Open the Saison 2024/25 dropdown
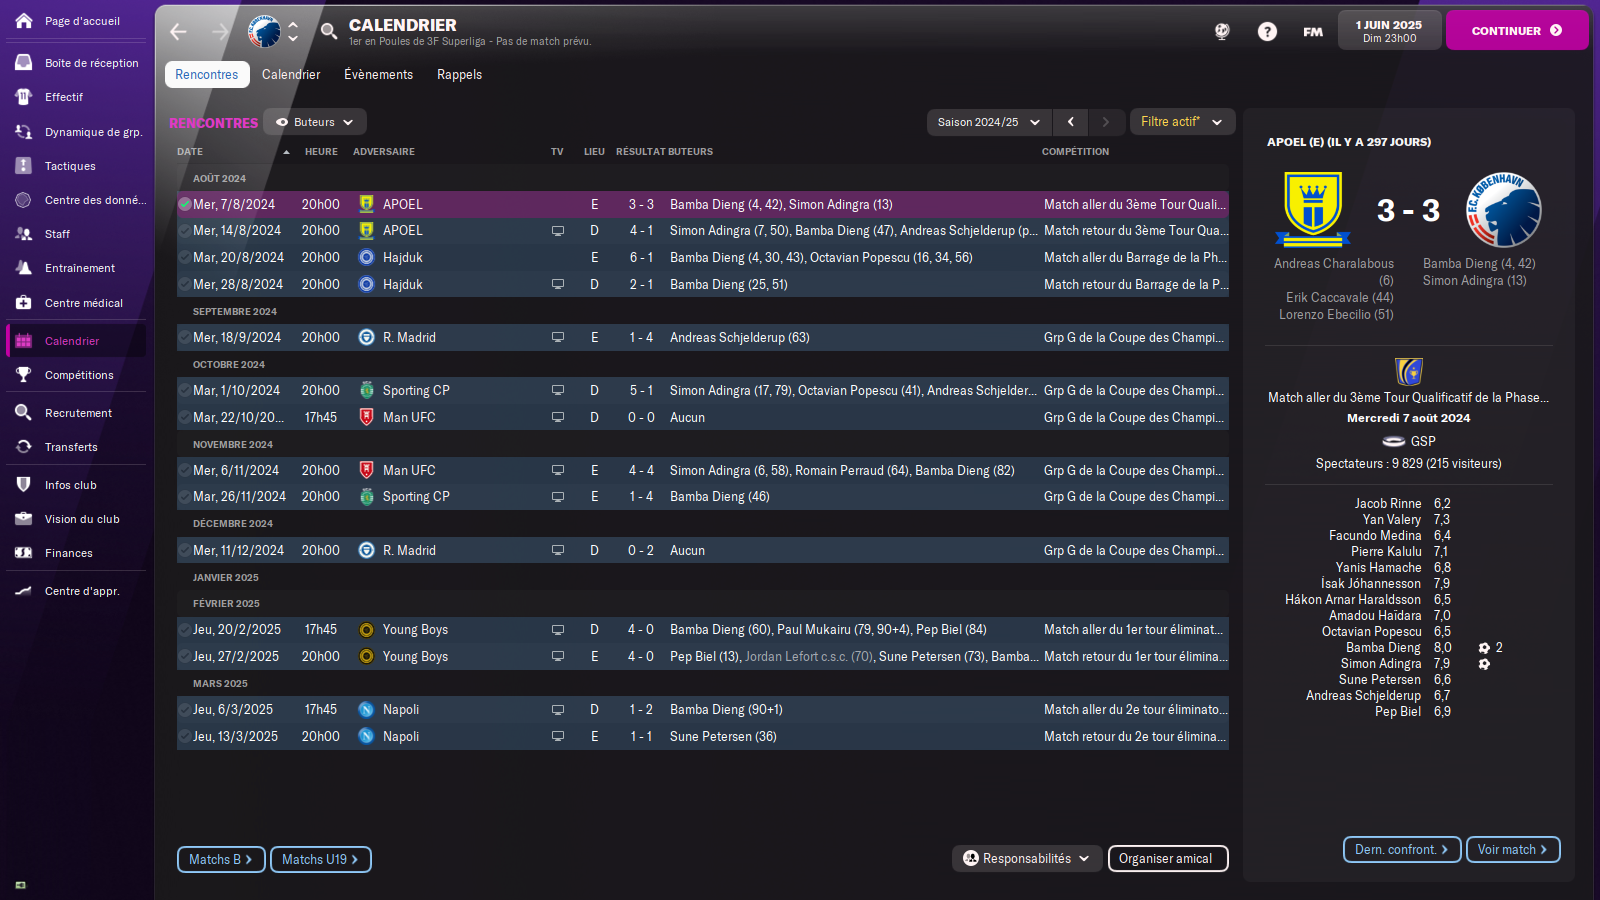The width and height of the screenshot is (1600, 900). pyautogui.click(x=989, y=122)
